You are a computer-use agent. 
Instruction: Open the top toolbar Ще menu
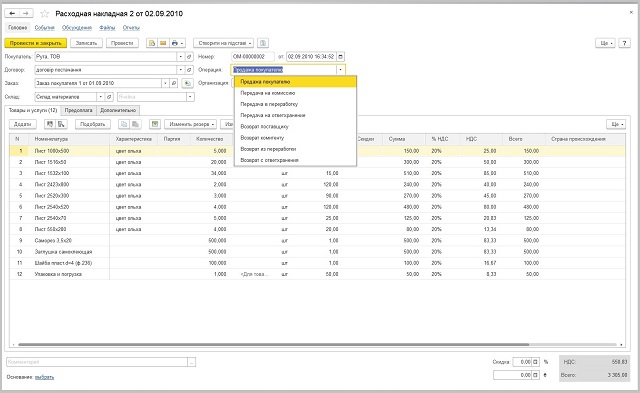[x=605, y=43]
